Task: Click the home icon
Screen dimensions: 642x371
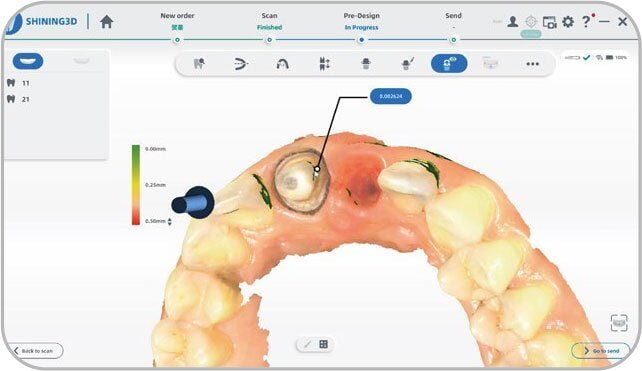Action: [106, 21]
